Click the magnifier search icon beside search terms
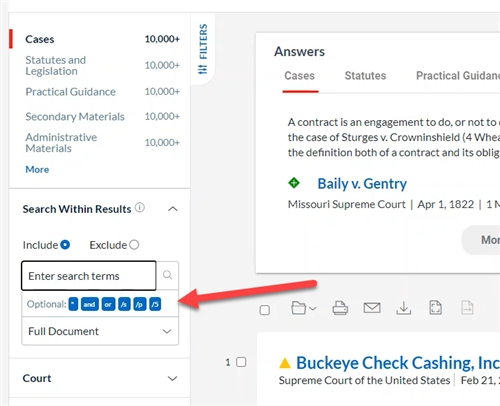The height and width of the screenshot is (406, 500). pos(167,275)
